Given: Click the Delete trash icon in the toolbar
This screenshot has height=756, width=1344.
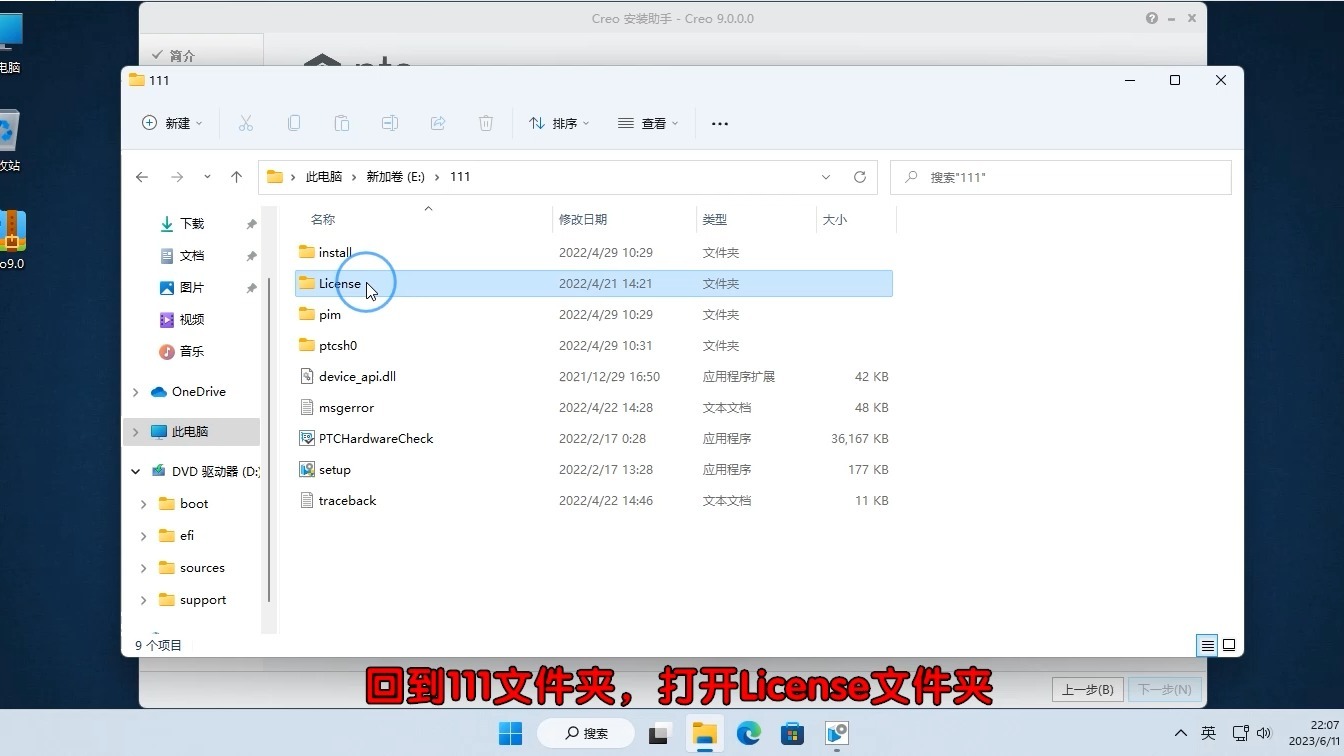Looking at the screenshot, I should pos(485,123).
